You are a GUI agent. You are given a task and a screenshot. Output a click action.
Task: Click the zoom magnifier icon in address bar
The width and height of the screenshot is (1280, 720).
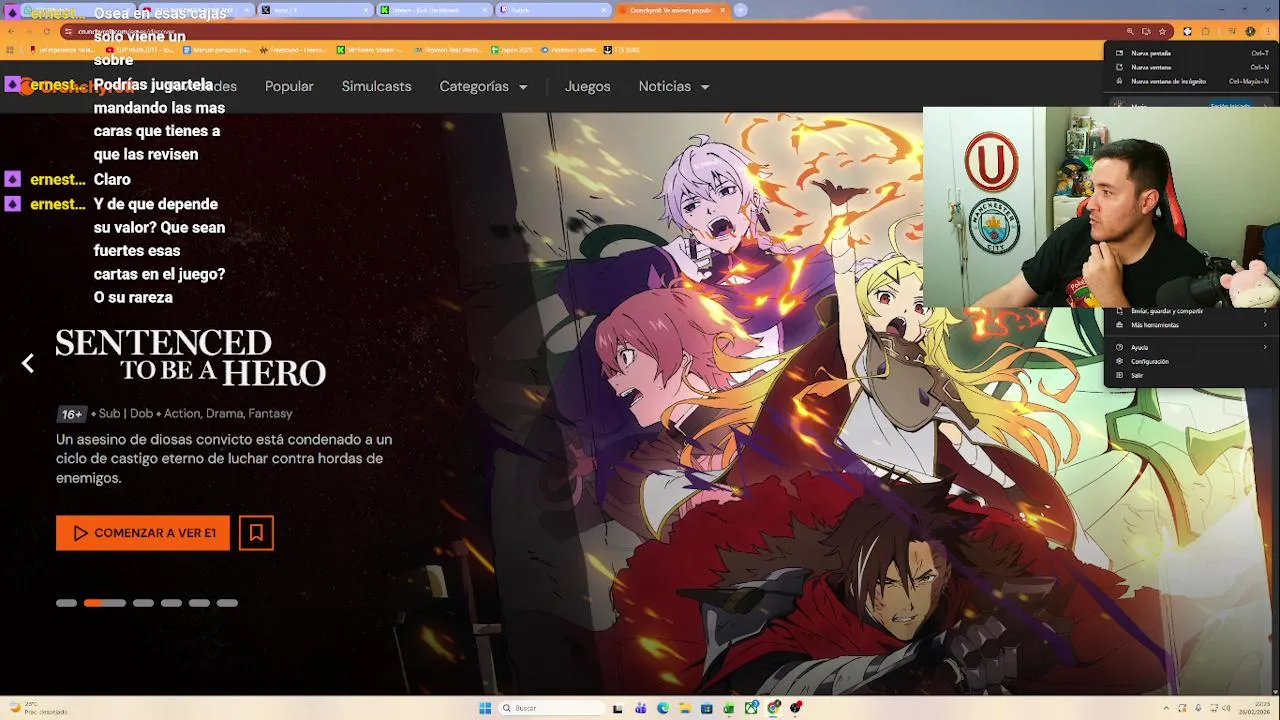[1130, 31]
